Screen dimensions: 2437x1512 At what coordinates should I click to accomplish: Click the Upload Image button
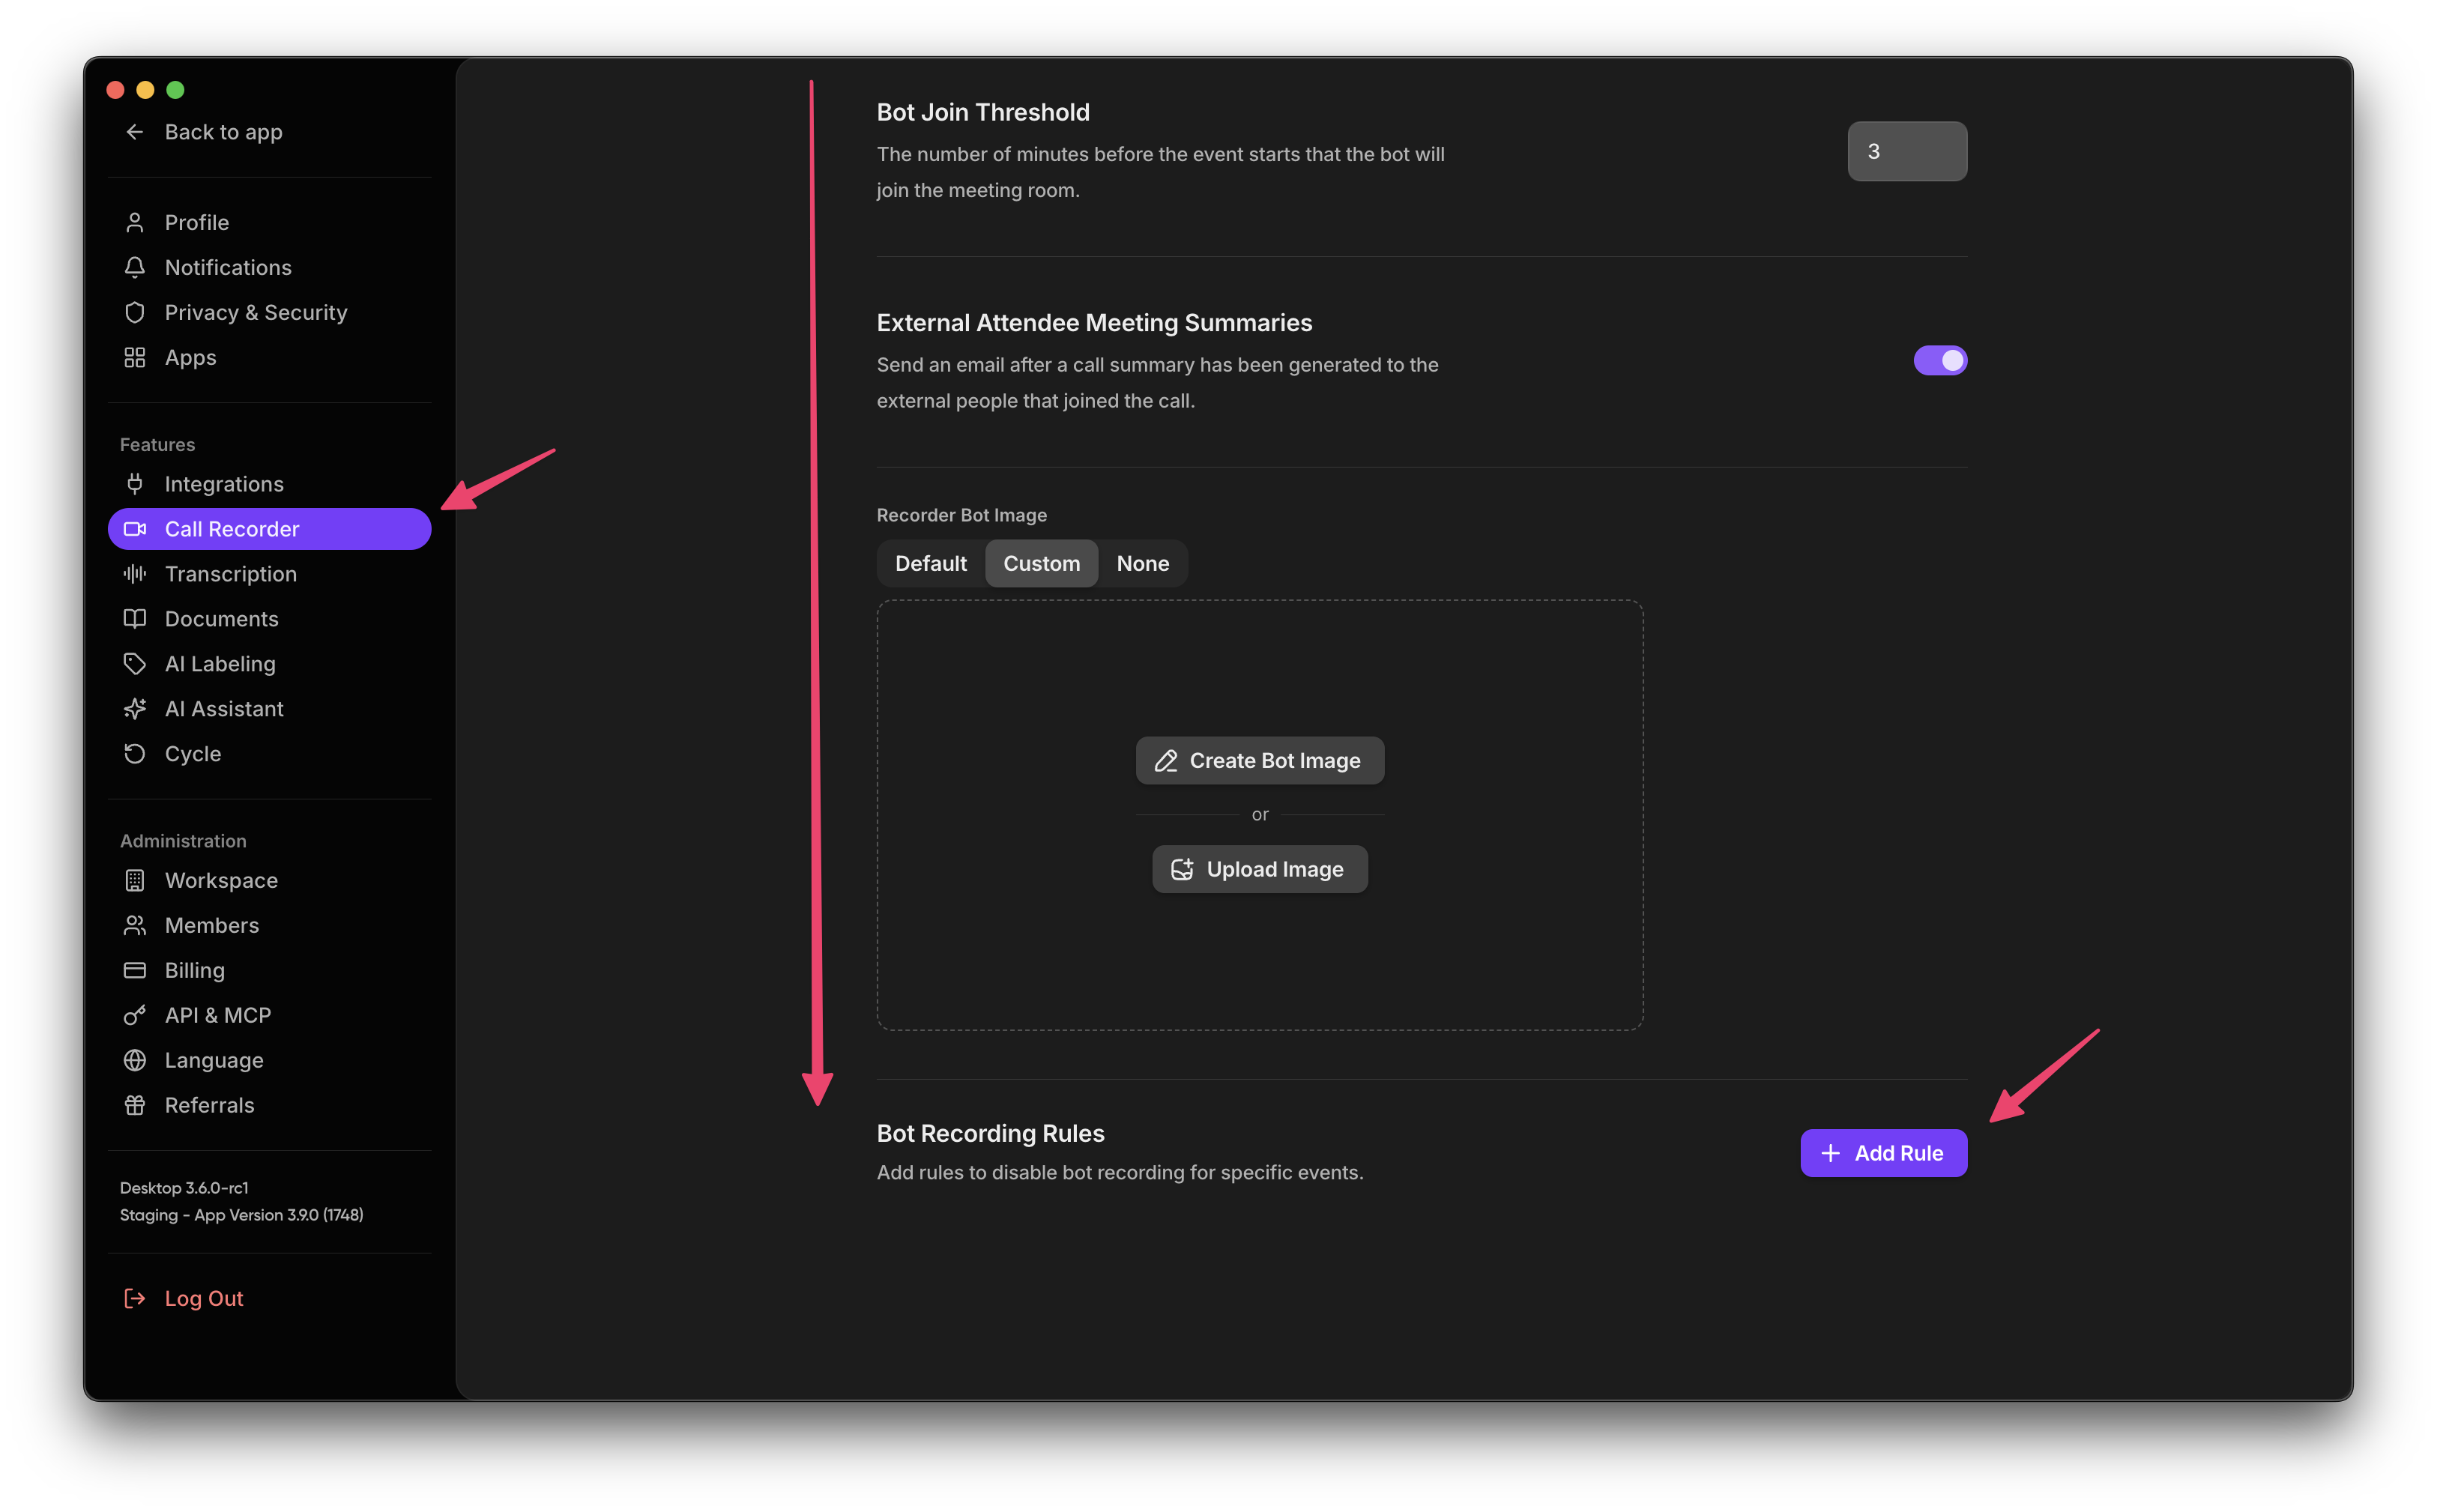[1259, 868]
